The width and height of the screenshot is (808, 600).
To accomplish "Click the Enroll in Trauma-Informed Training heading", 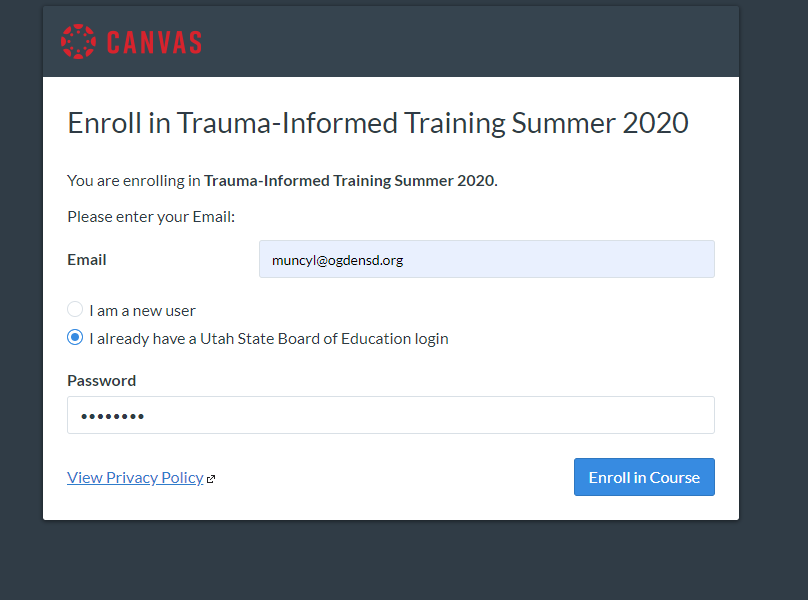I will [377, 123].
